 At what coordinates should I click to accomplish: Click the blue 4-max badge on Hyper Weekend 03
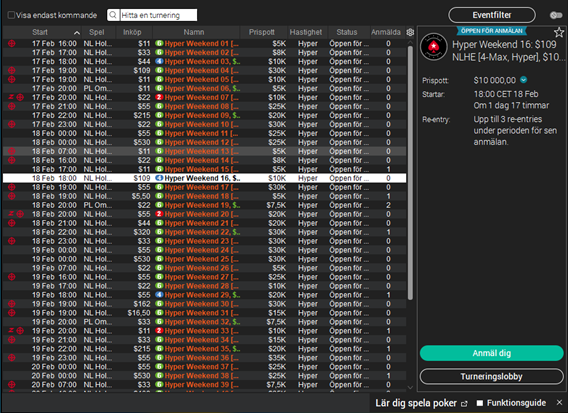click(159, 62)
